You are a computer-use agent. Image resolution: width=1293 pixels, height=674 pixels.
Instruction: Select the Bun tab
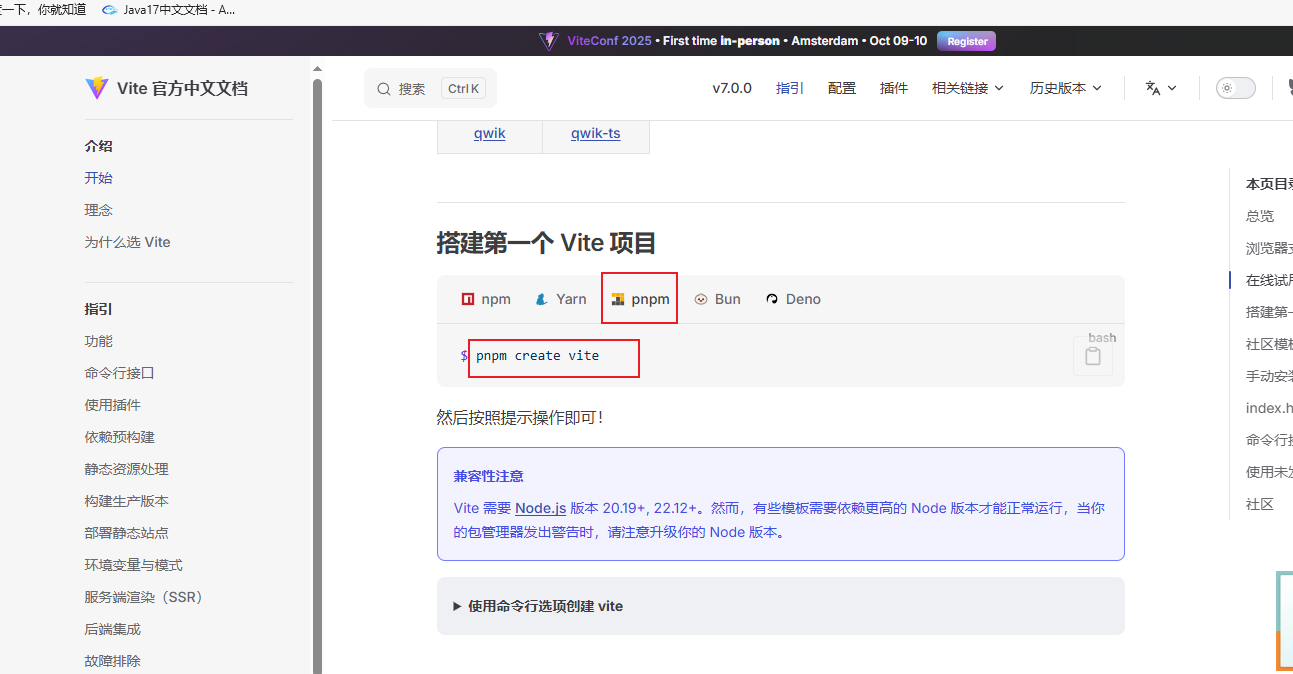tap(718, 299)
